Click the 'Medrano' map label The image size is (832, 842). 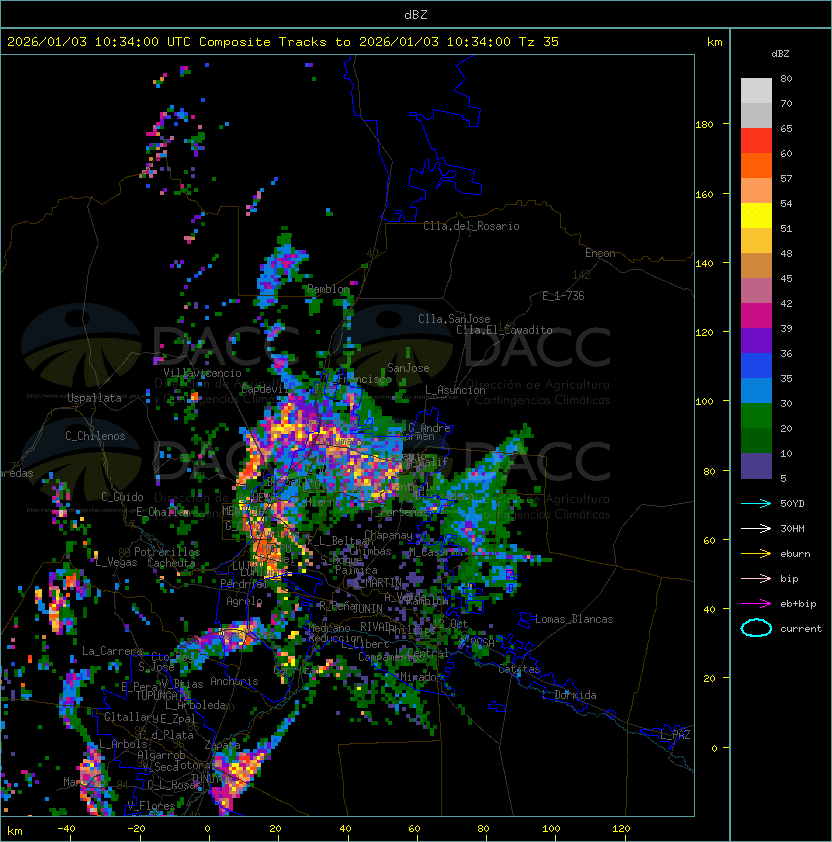[x=329, y=627]
